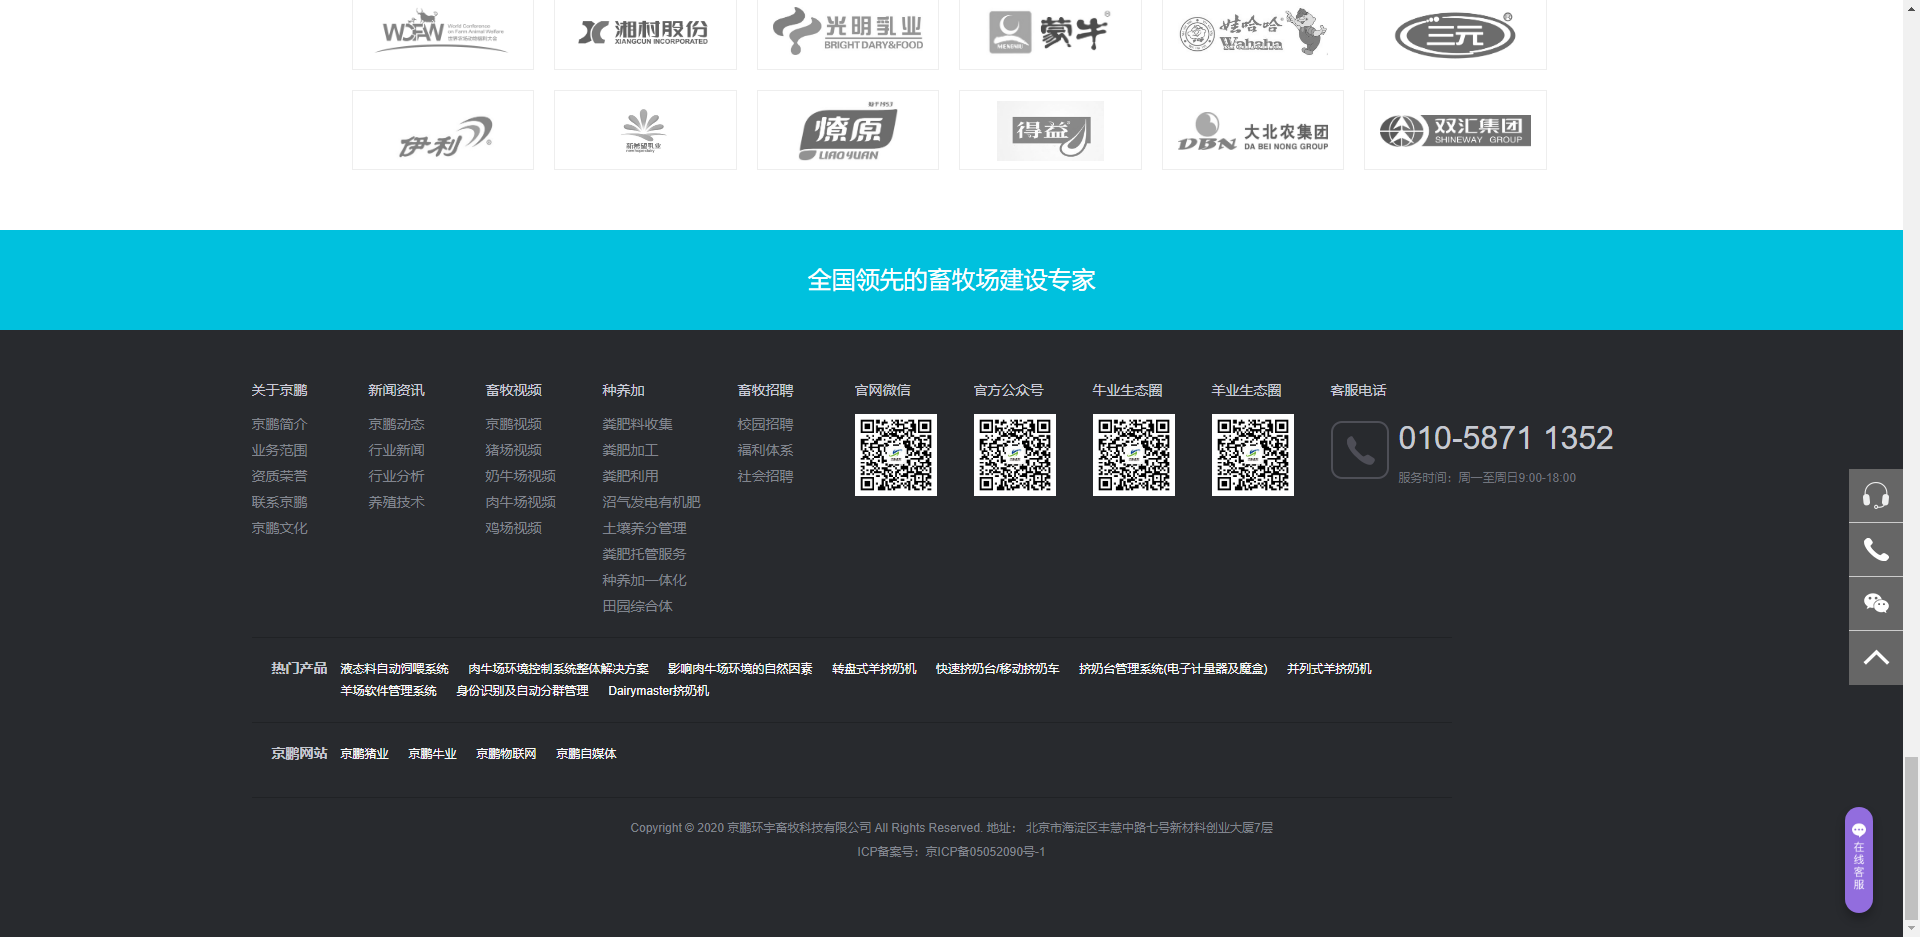Click the 娃哈哈 Wahaha partner logo
The height and width of the screenshot is (937, 1920).
[x=1253, y=33]
